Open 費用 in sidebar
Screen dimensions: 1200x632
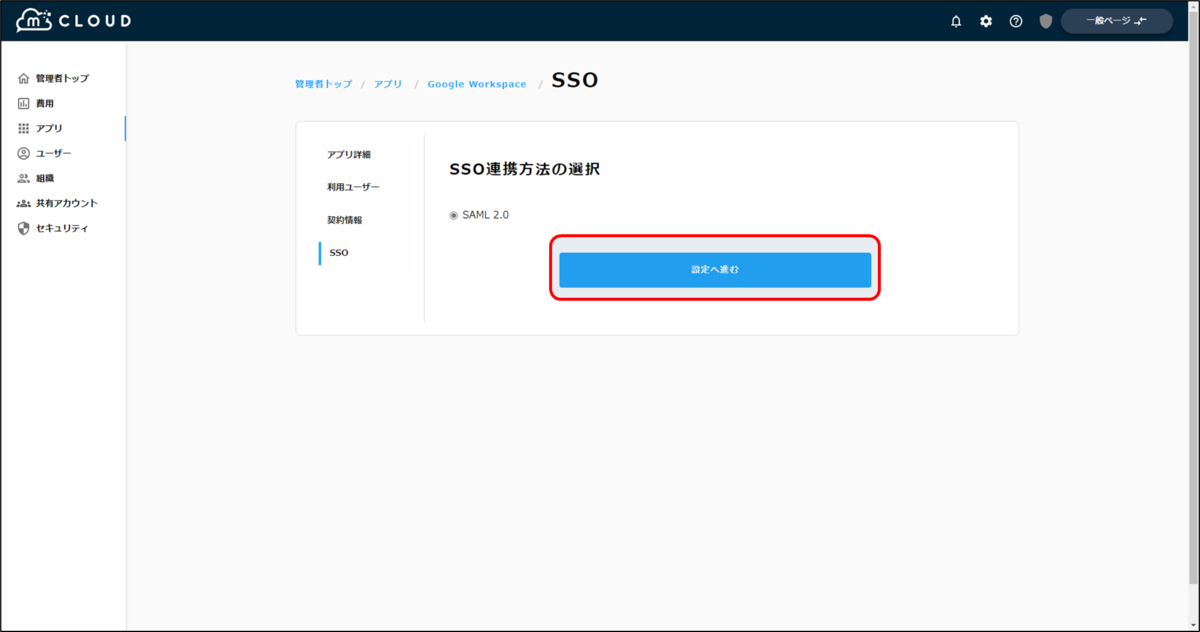[x=45, y=103]
